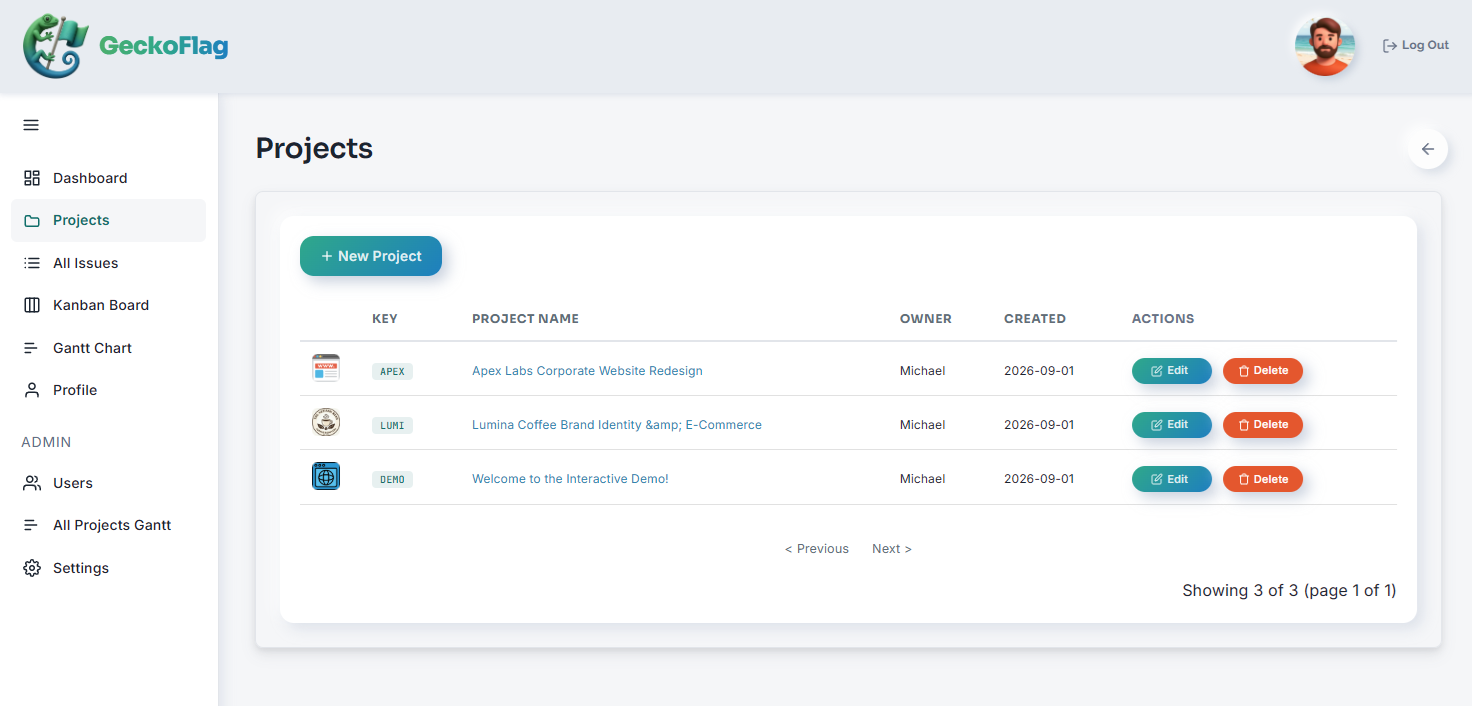Click the Apex Labs project thumbnail

[x=326, y=369]
